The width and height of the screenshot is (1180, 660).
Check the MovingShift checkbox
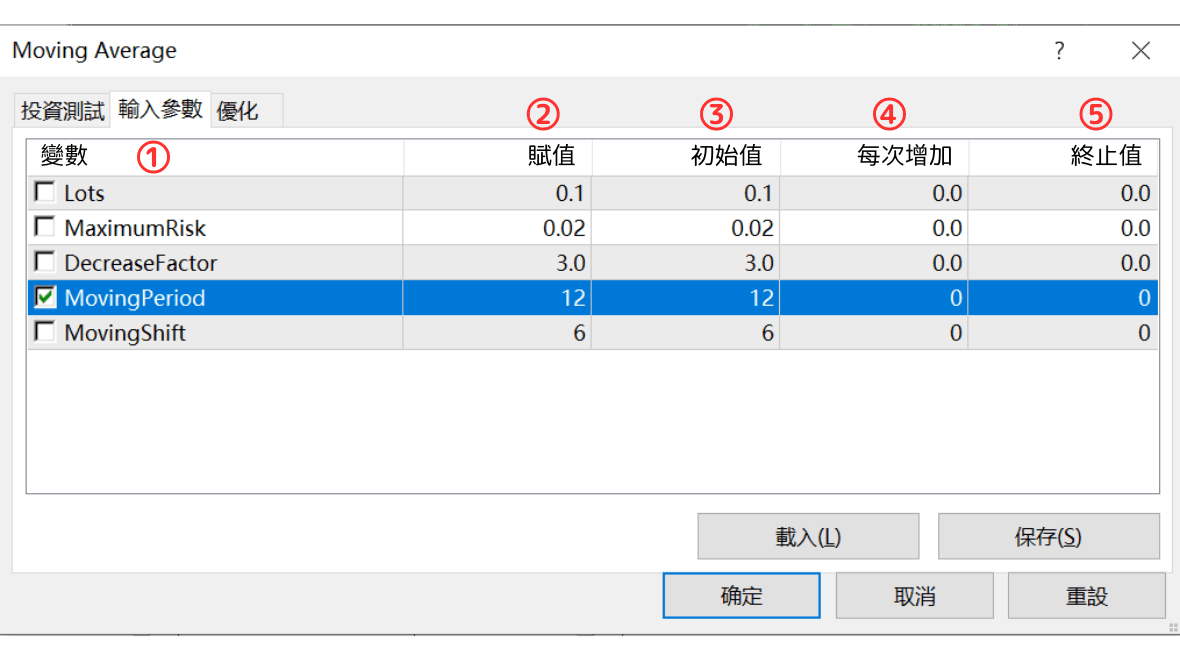43,332
